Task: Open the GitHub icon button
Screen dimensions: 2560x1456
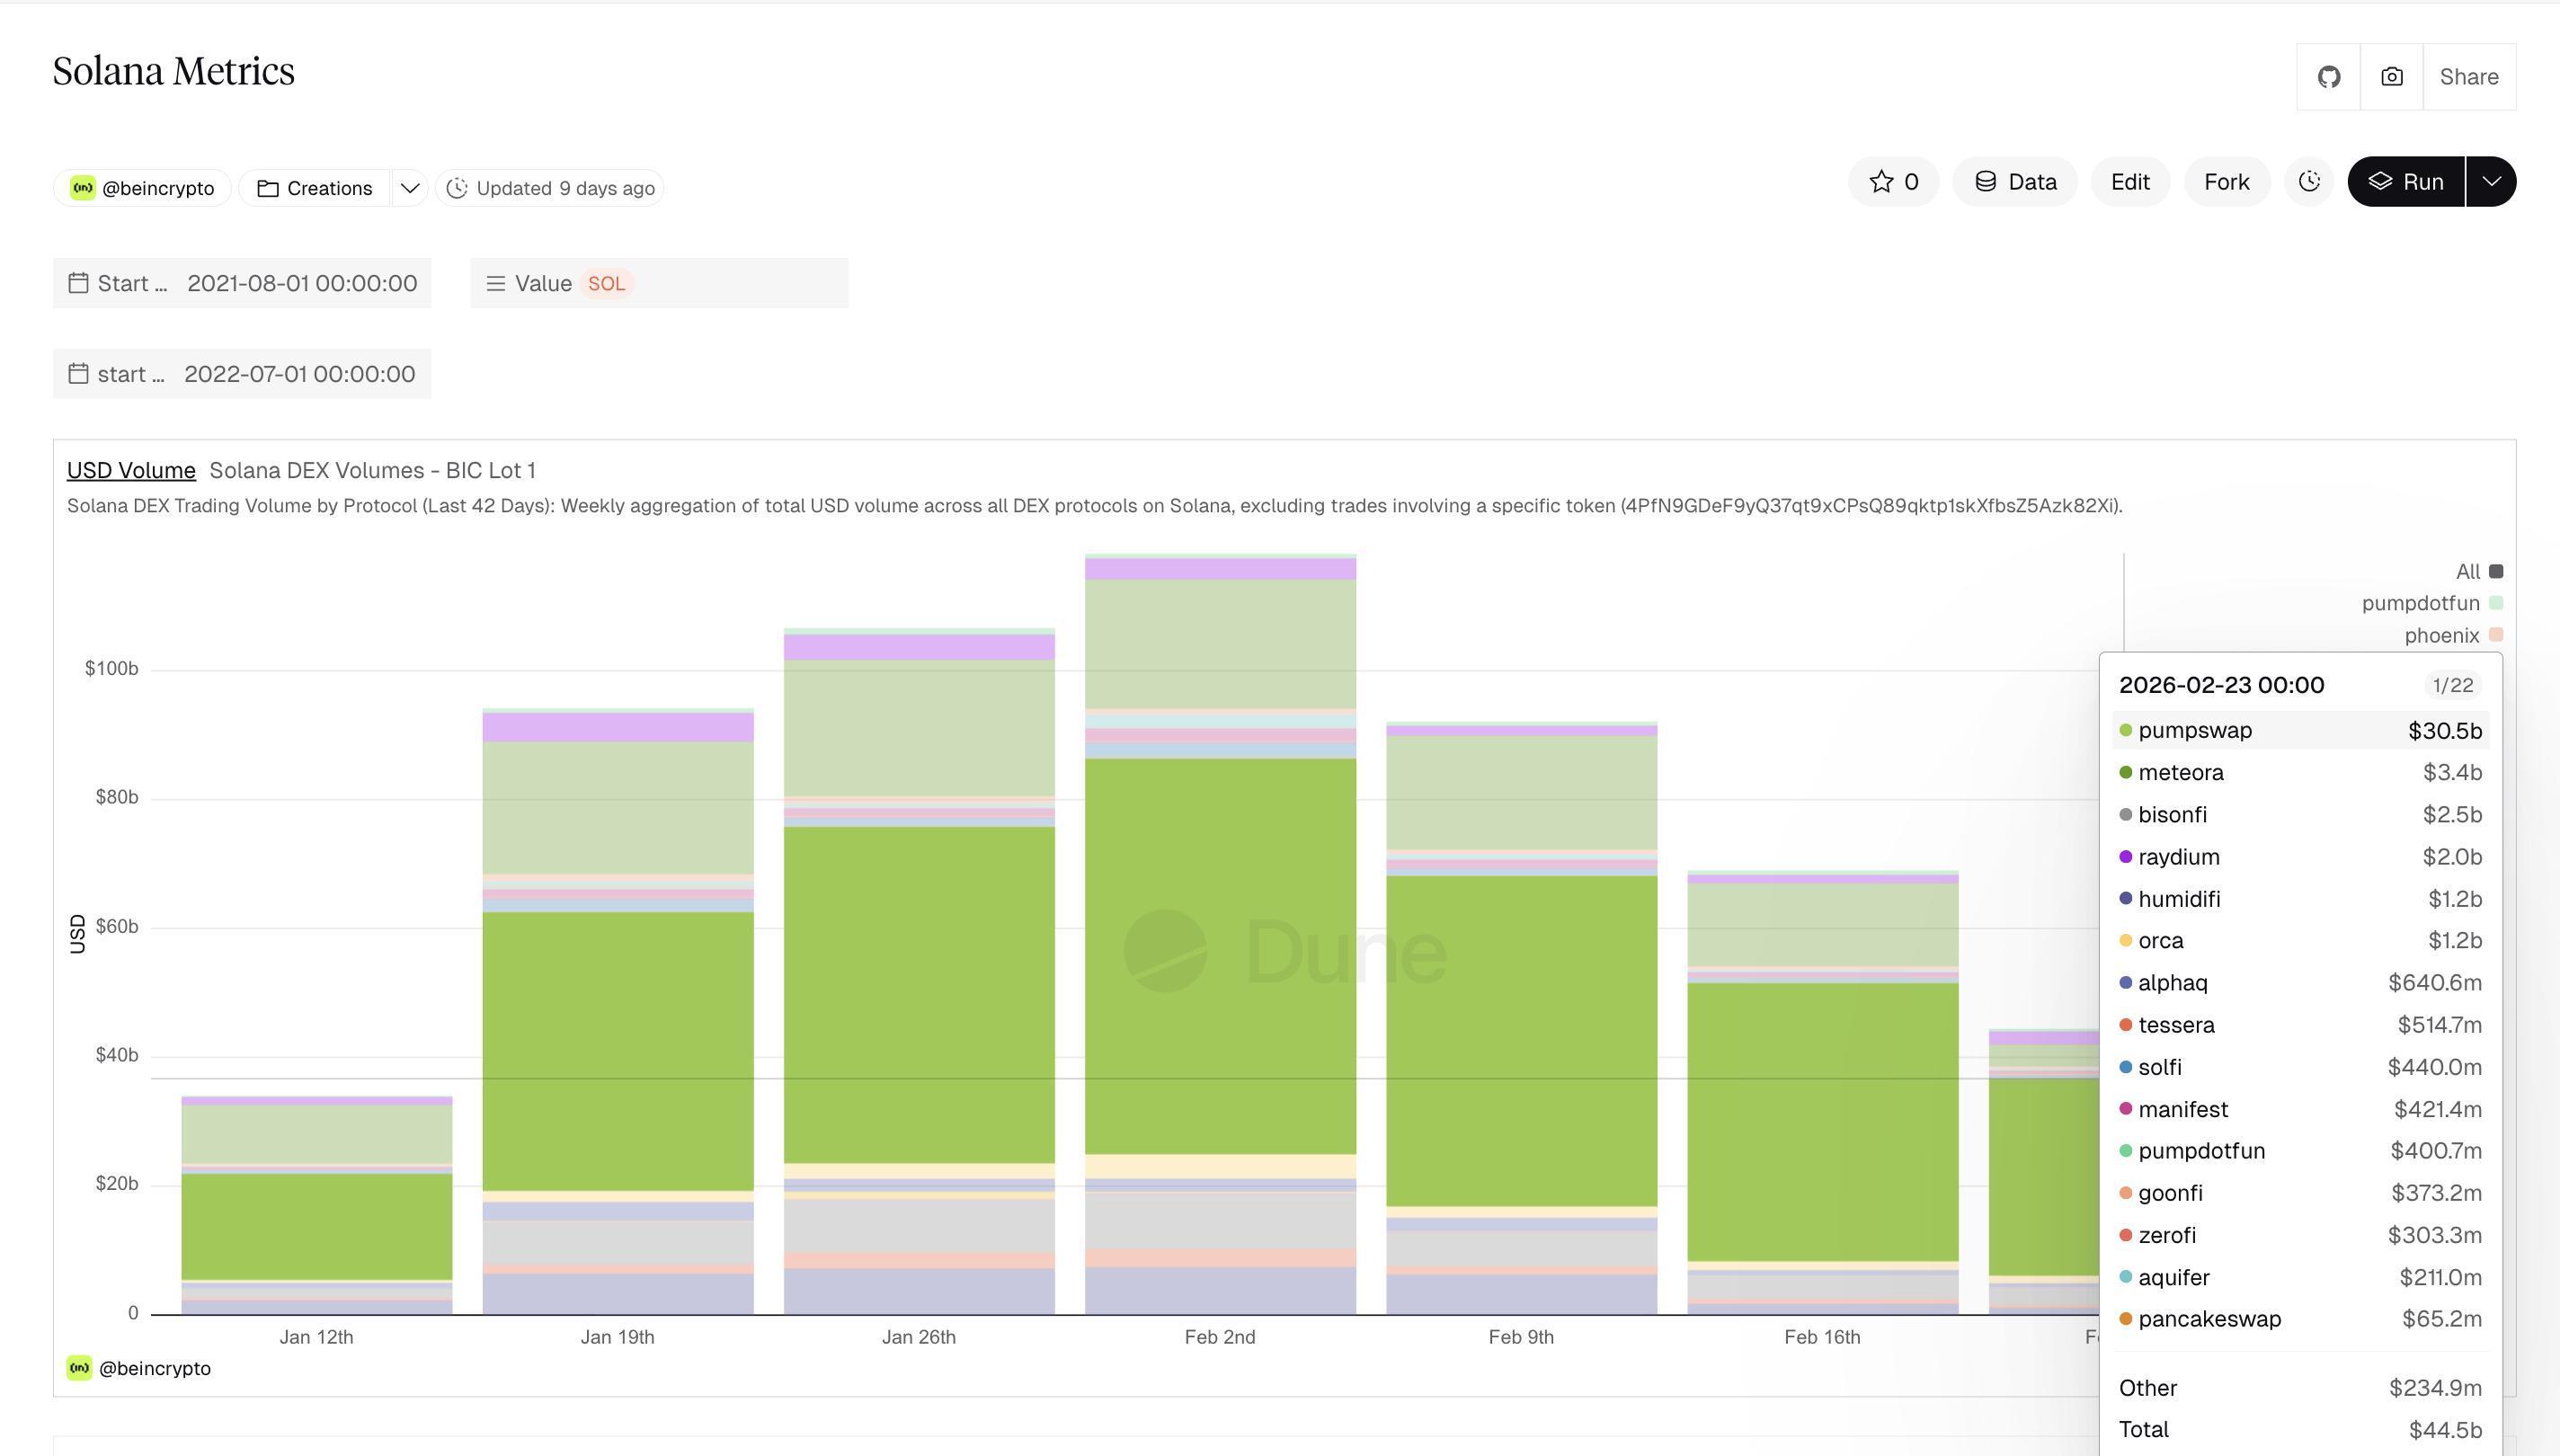Action: 2328,77
